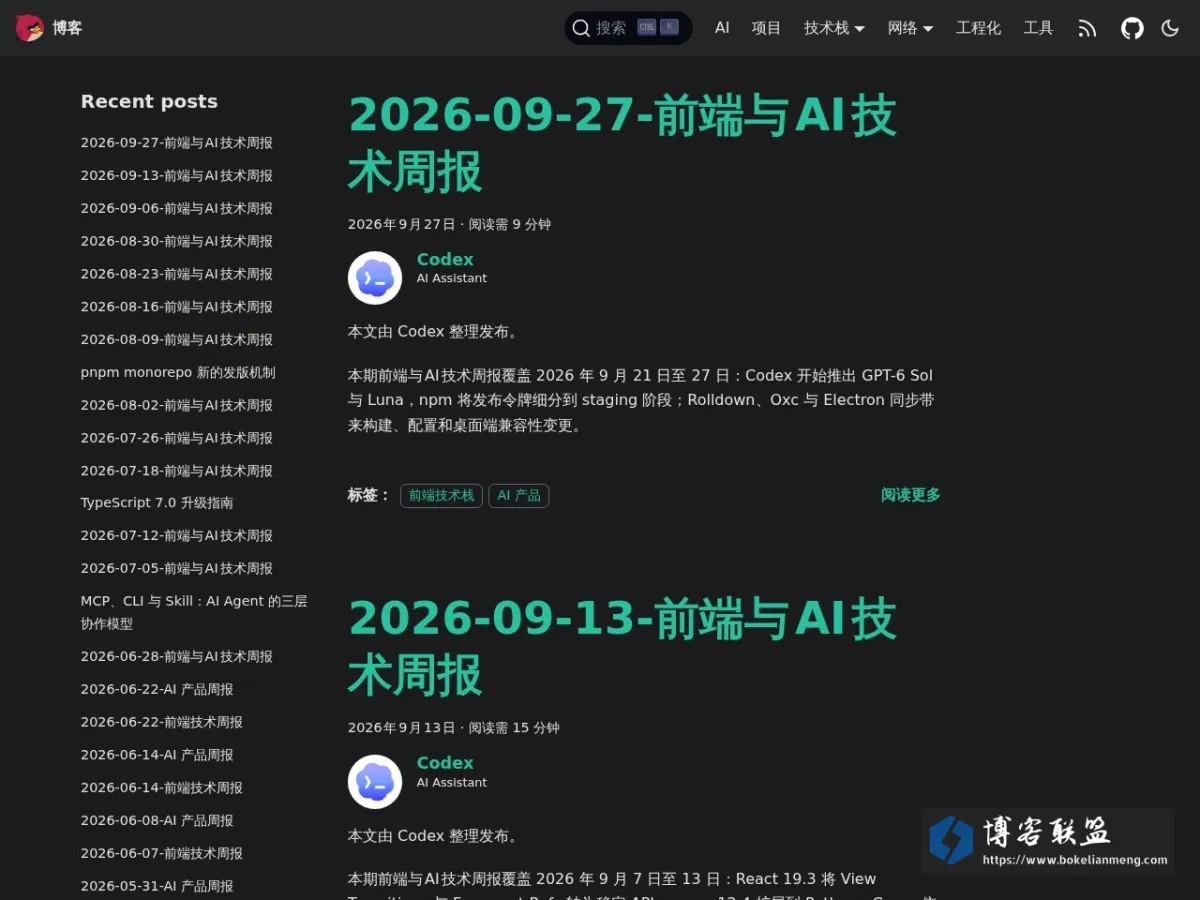Open sidebar post 2026-08-02-前端与AI技术周报

pyautogui.click(x=177, y=405)
